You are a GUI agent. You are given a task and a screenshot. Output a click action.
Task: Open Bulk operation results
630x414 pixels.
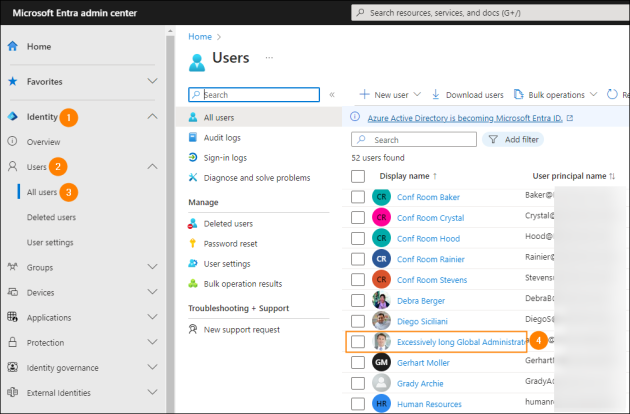coord(243,284)
